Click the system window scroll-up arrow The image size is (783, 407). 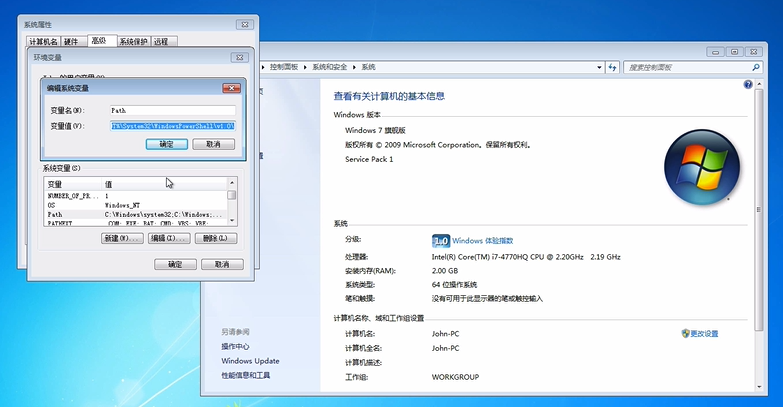[x=759, y=85]
